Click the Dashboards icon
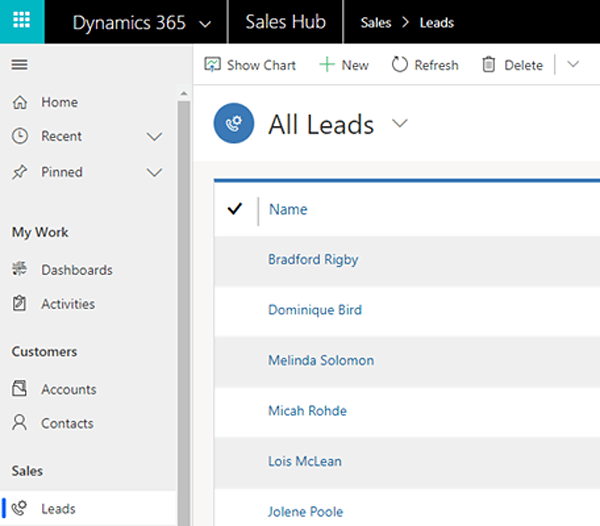Screen dimensions: 600x526 coord(20,269)
